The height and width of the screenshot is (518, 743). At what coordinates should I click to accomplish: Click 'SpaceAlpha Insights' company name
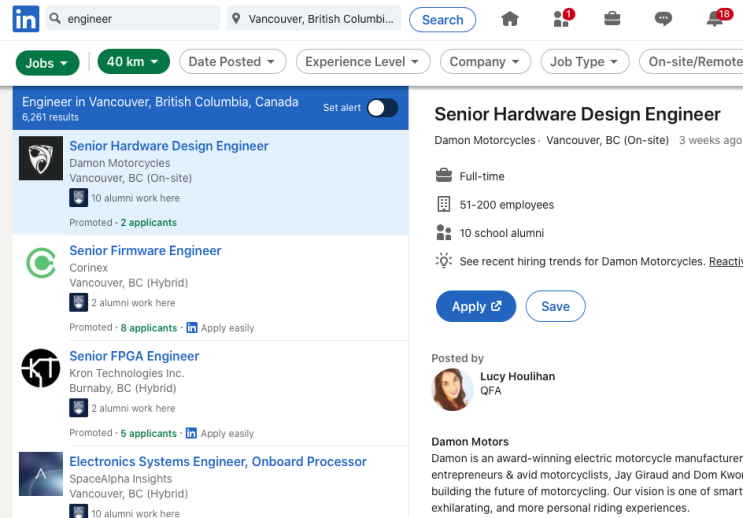click(120, 479)
